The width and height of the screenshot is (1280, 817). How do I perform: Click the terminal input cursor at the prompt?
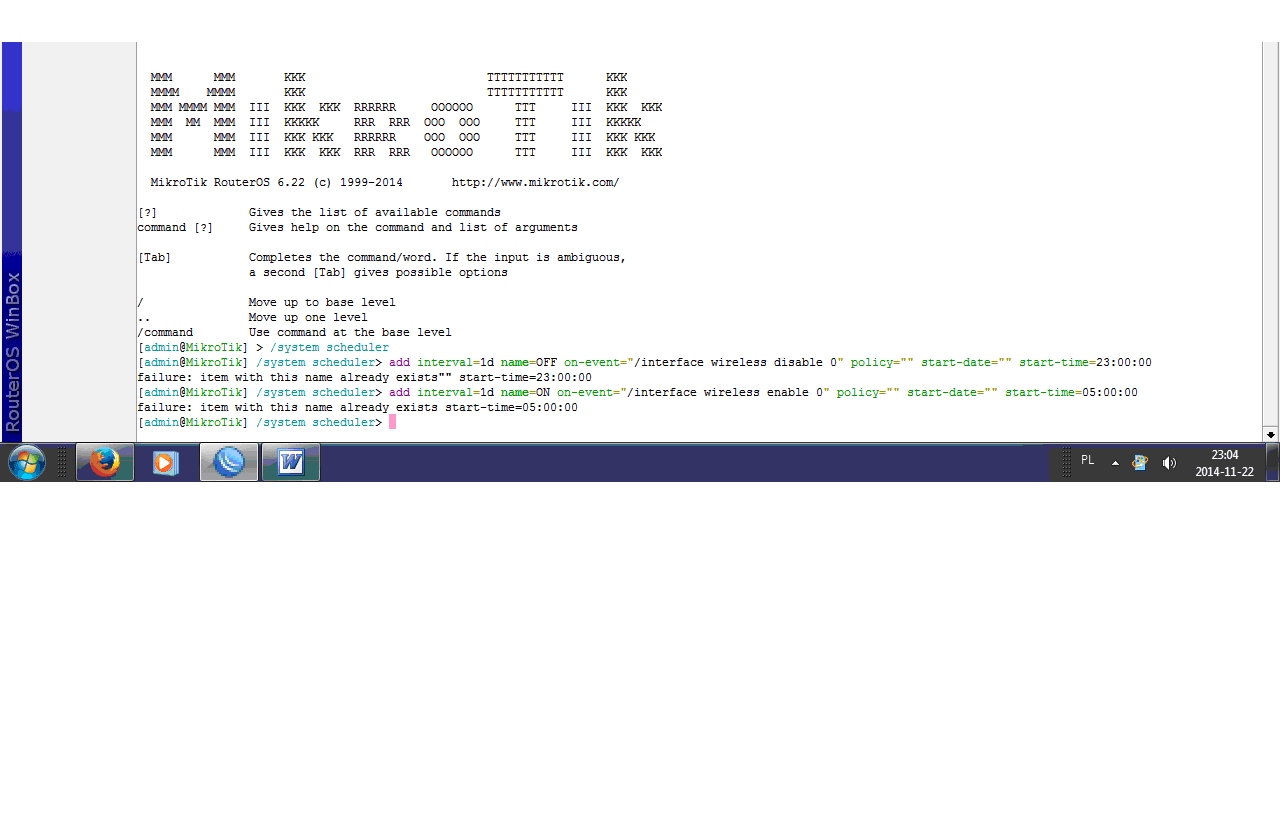click(x=393, y=422)
